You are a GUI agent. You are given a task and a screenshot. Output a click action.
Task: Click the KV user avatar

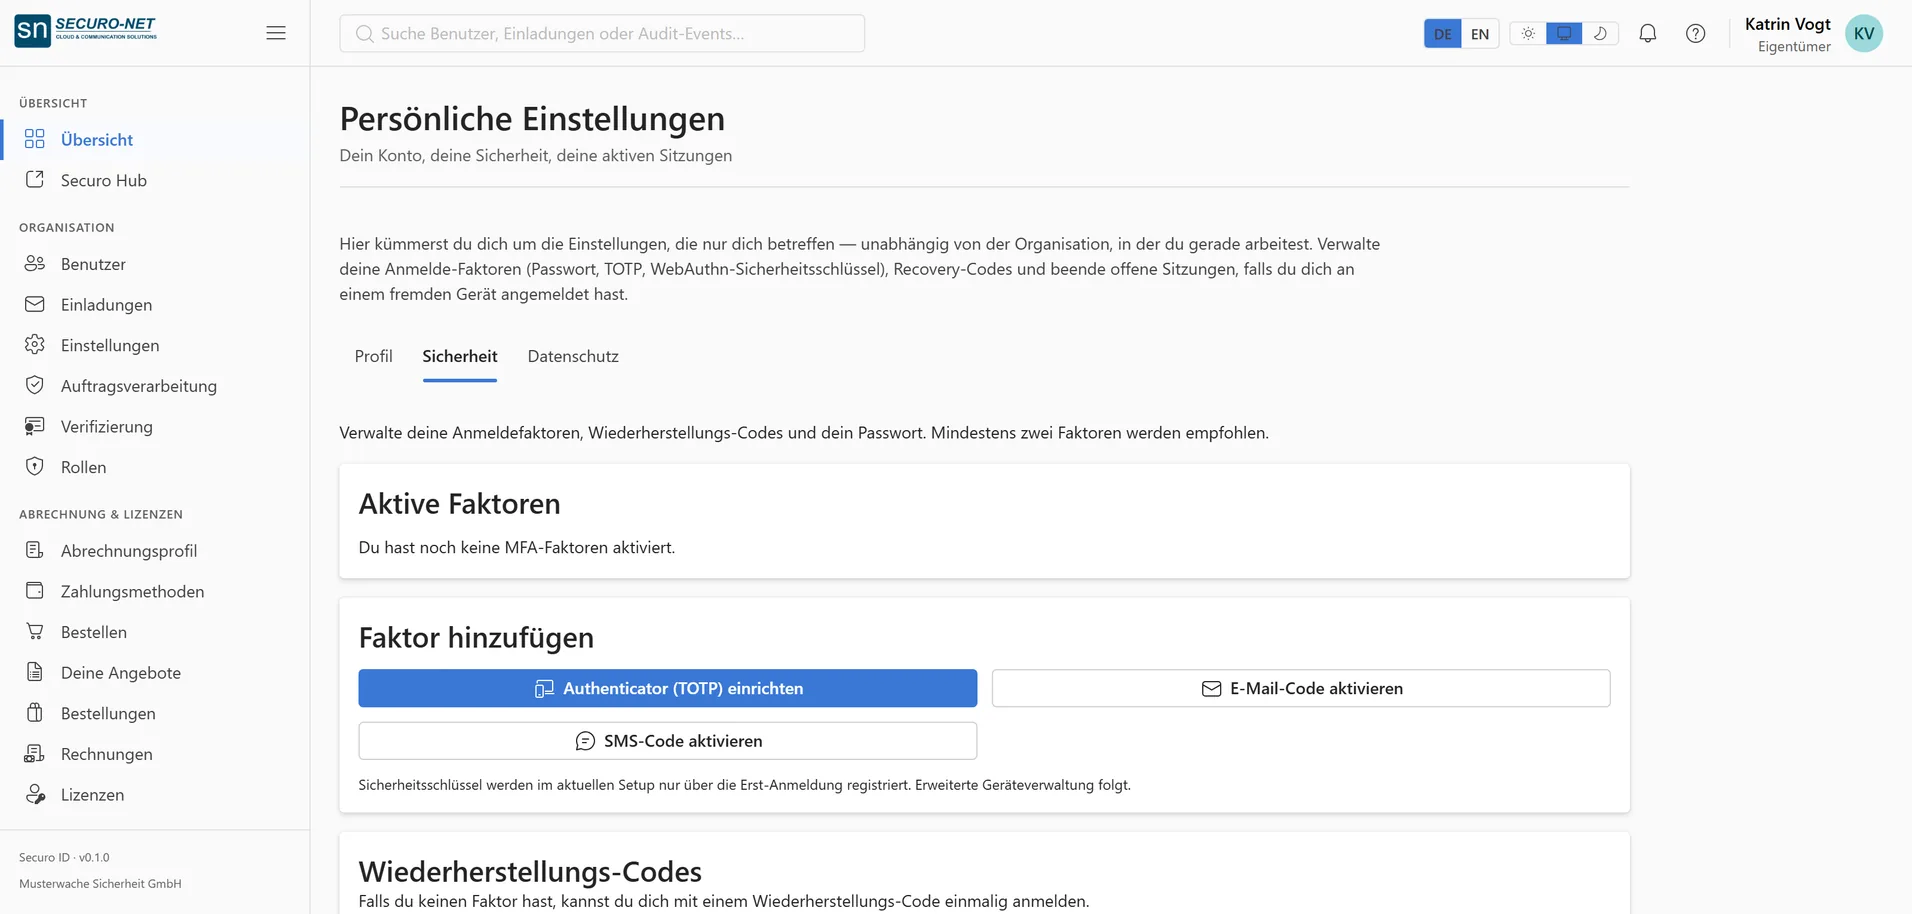pos(1864,33)
